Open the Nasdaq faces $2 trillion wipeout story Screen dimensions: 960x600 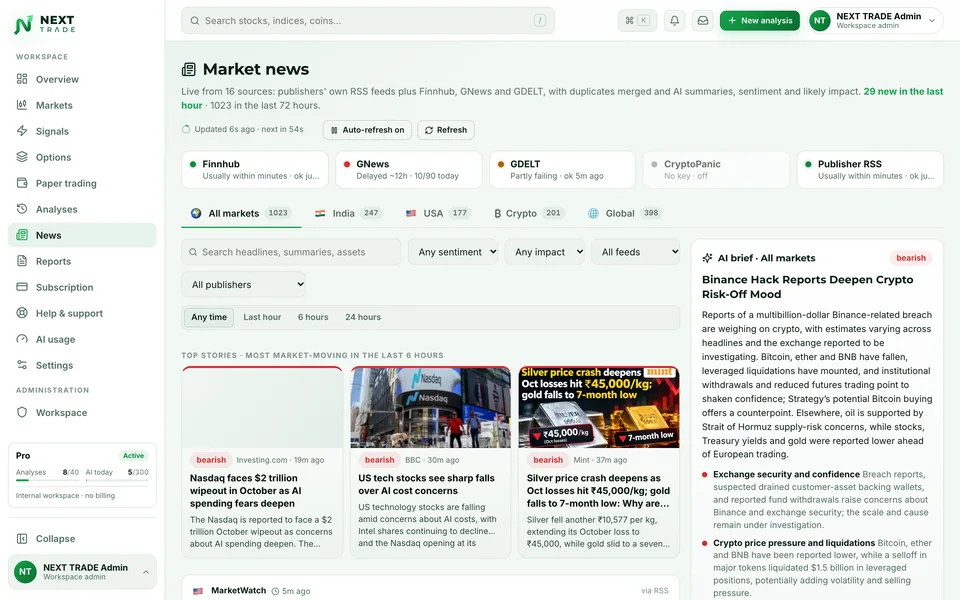[x=262, y=462]
